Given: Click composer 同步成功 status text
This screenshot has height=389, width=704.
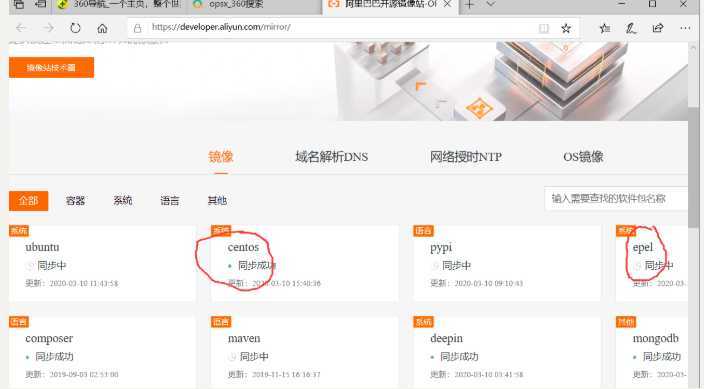Looking at the screenshot, I should click(54, 357).
